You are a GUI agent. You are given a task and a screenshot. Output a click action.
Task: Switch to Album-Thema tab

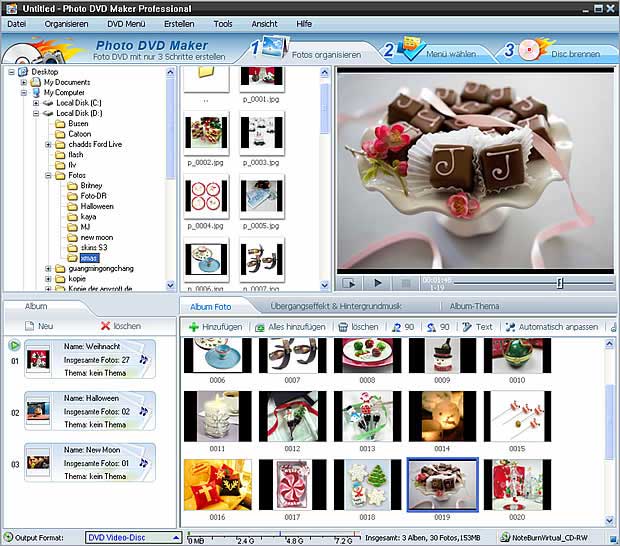coord(474,306)
